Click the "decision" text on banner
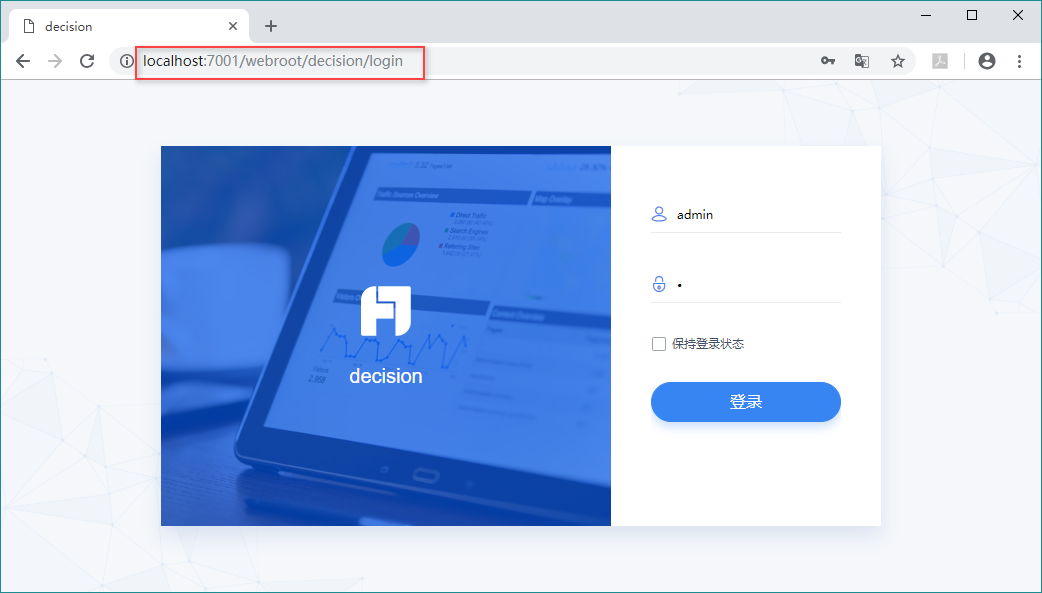 click(x=386, y=376)
